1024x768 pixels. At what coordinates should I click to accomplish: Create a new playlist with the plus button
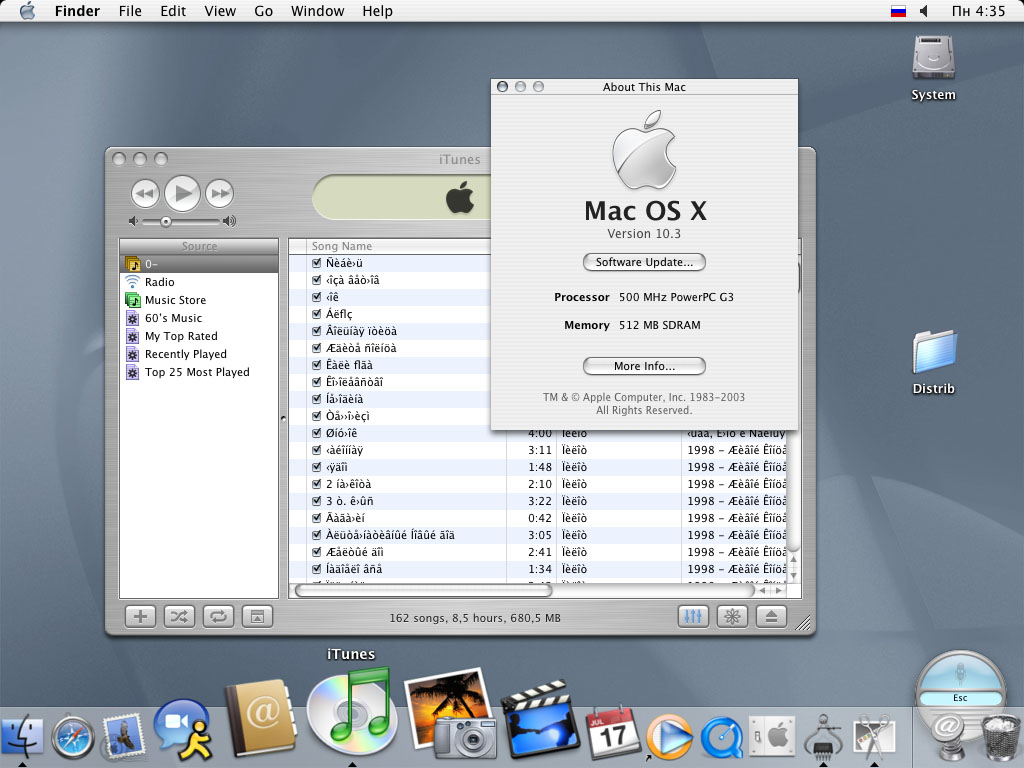point(140,616)
